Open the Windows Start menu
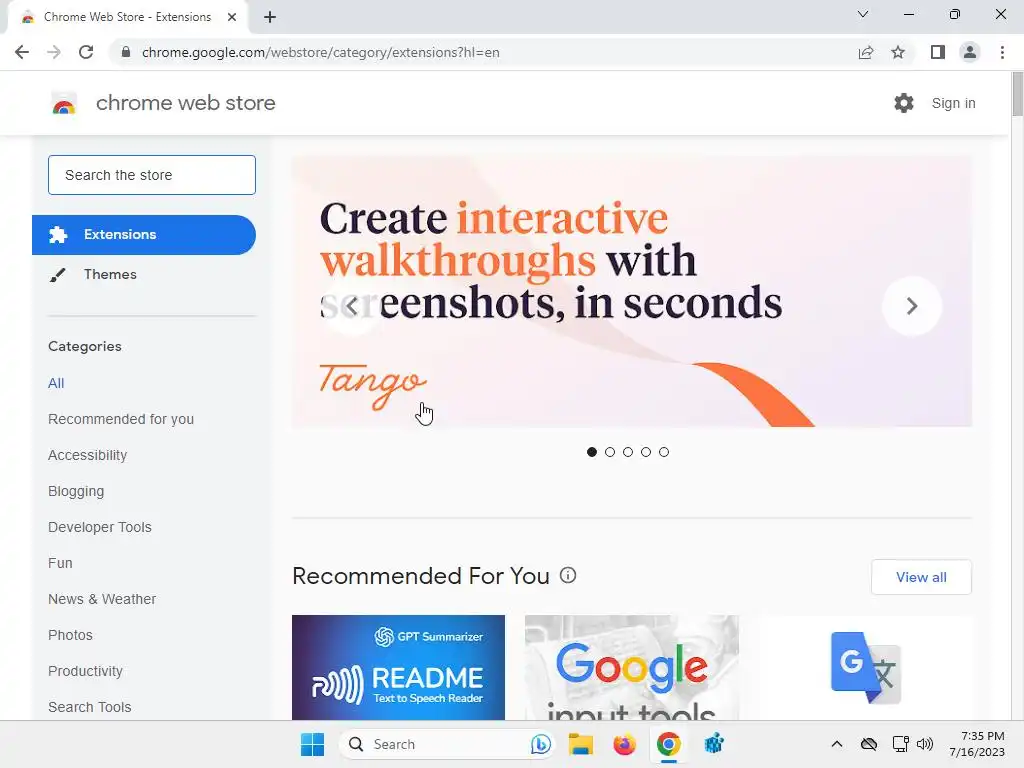Viewport: 1024px width, 768px height. pos(312,744)
